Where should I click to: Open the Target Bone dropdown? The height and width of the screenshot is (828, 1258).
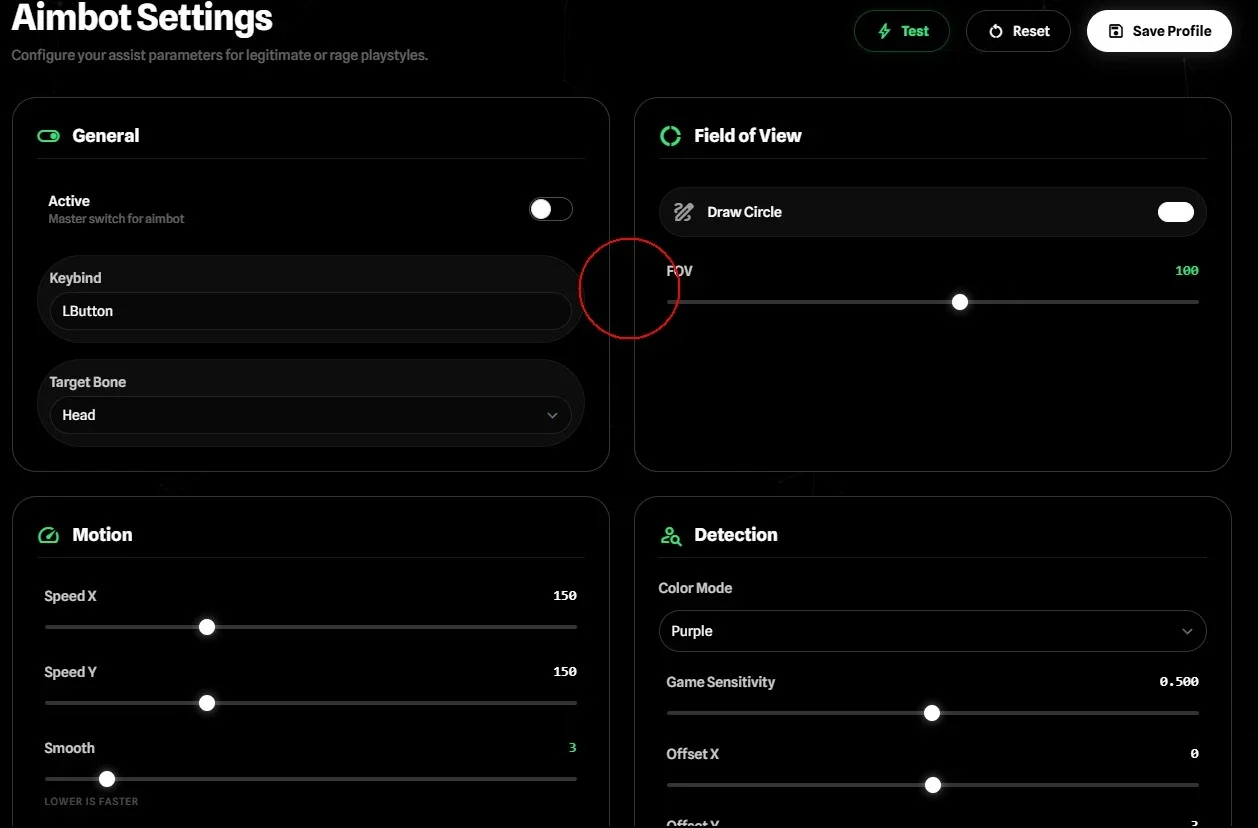pyautogui.click(x=311, y=415)
